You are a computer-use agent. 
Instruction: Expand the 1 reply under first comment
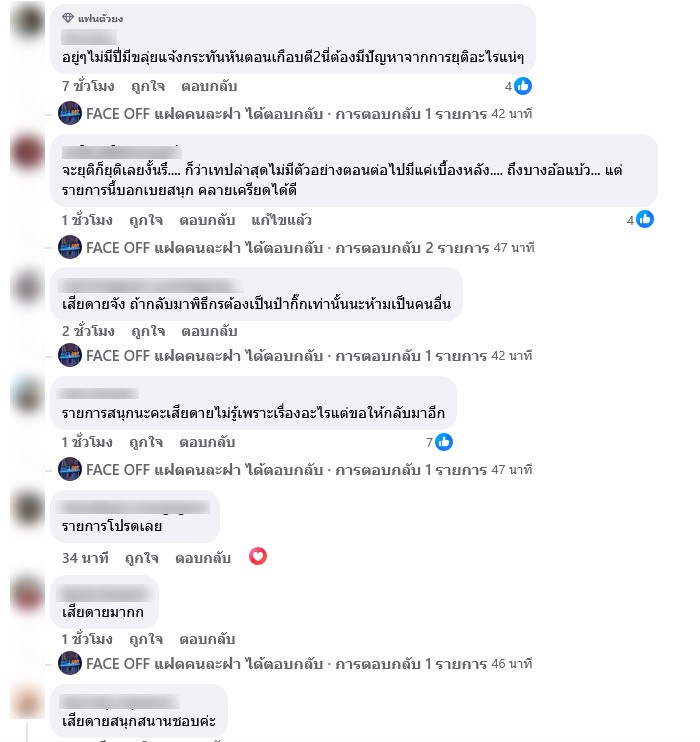pos(309,114)
